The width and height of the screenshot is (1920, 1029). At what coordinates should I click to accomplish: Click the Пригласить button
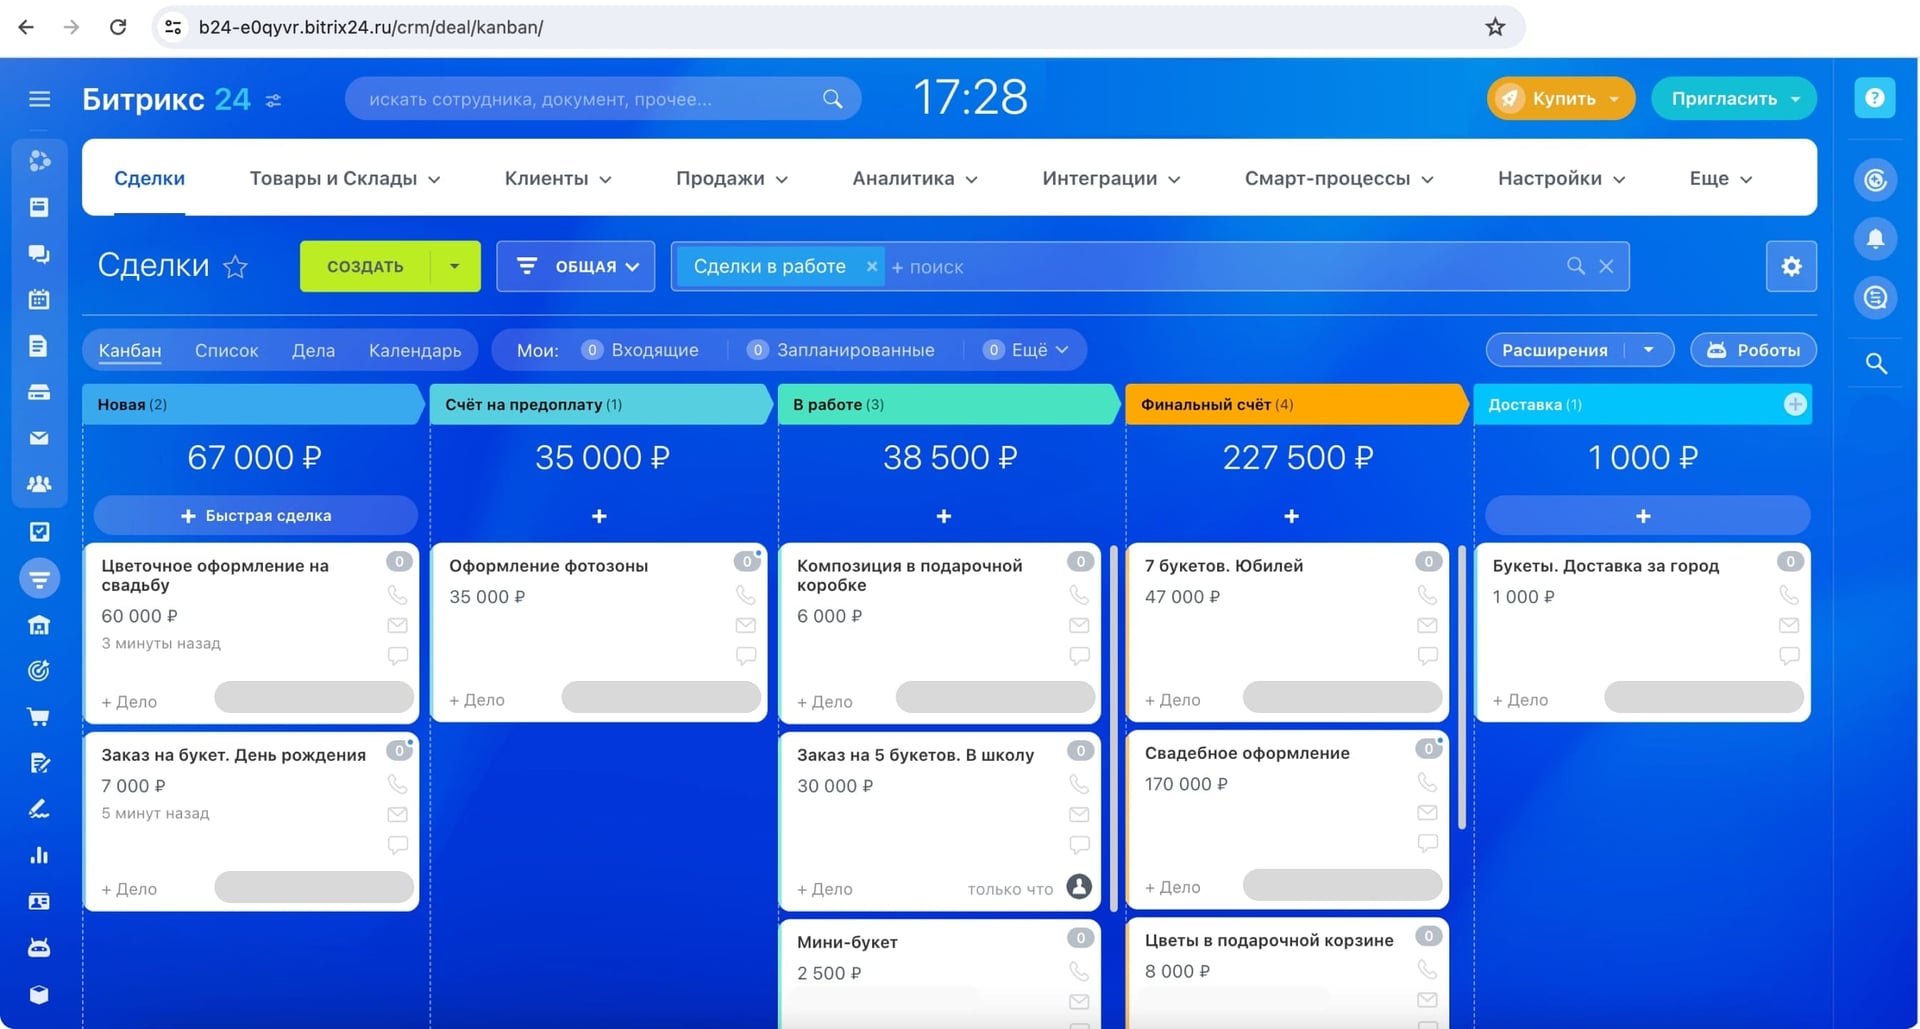tap(1733, 98)
